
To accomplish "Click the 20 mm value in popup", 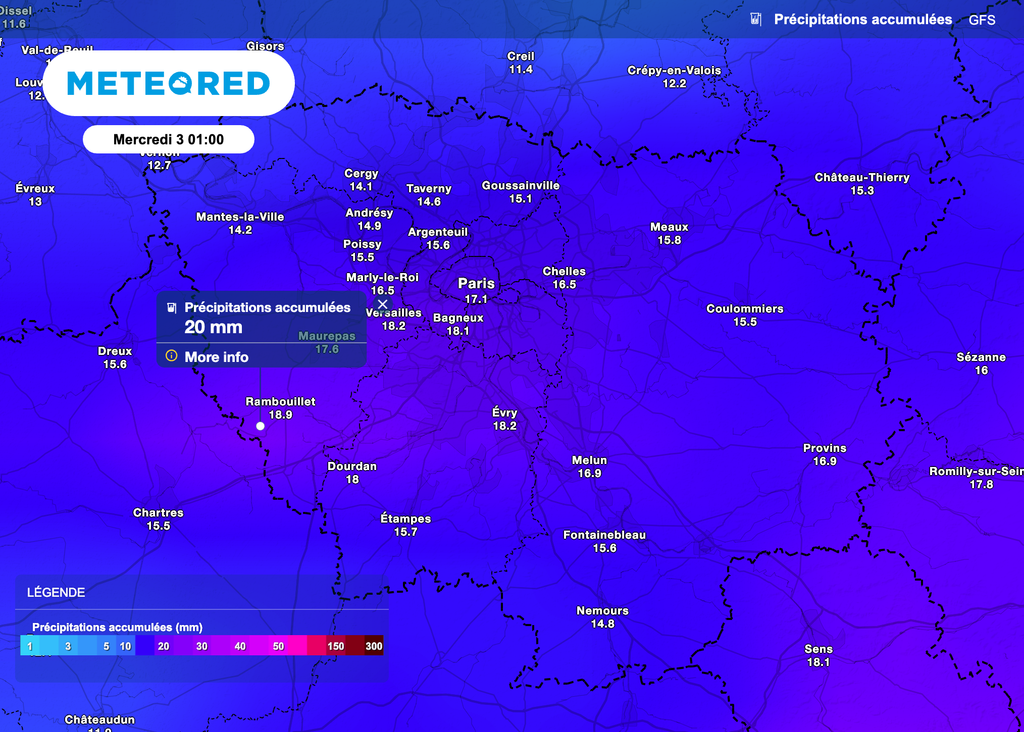I will click(213, 327).
